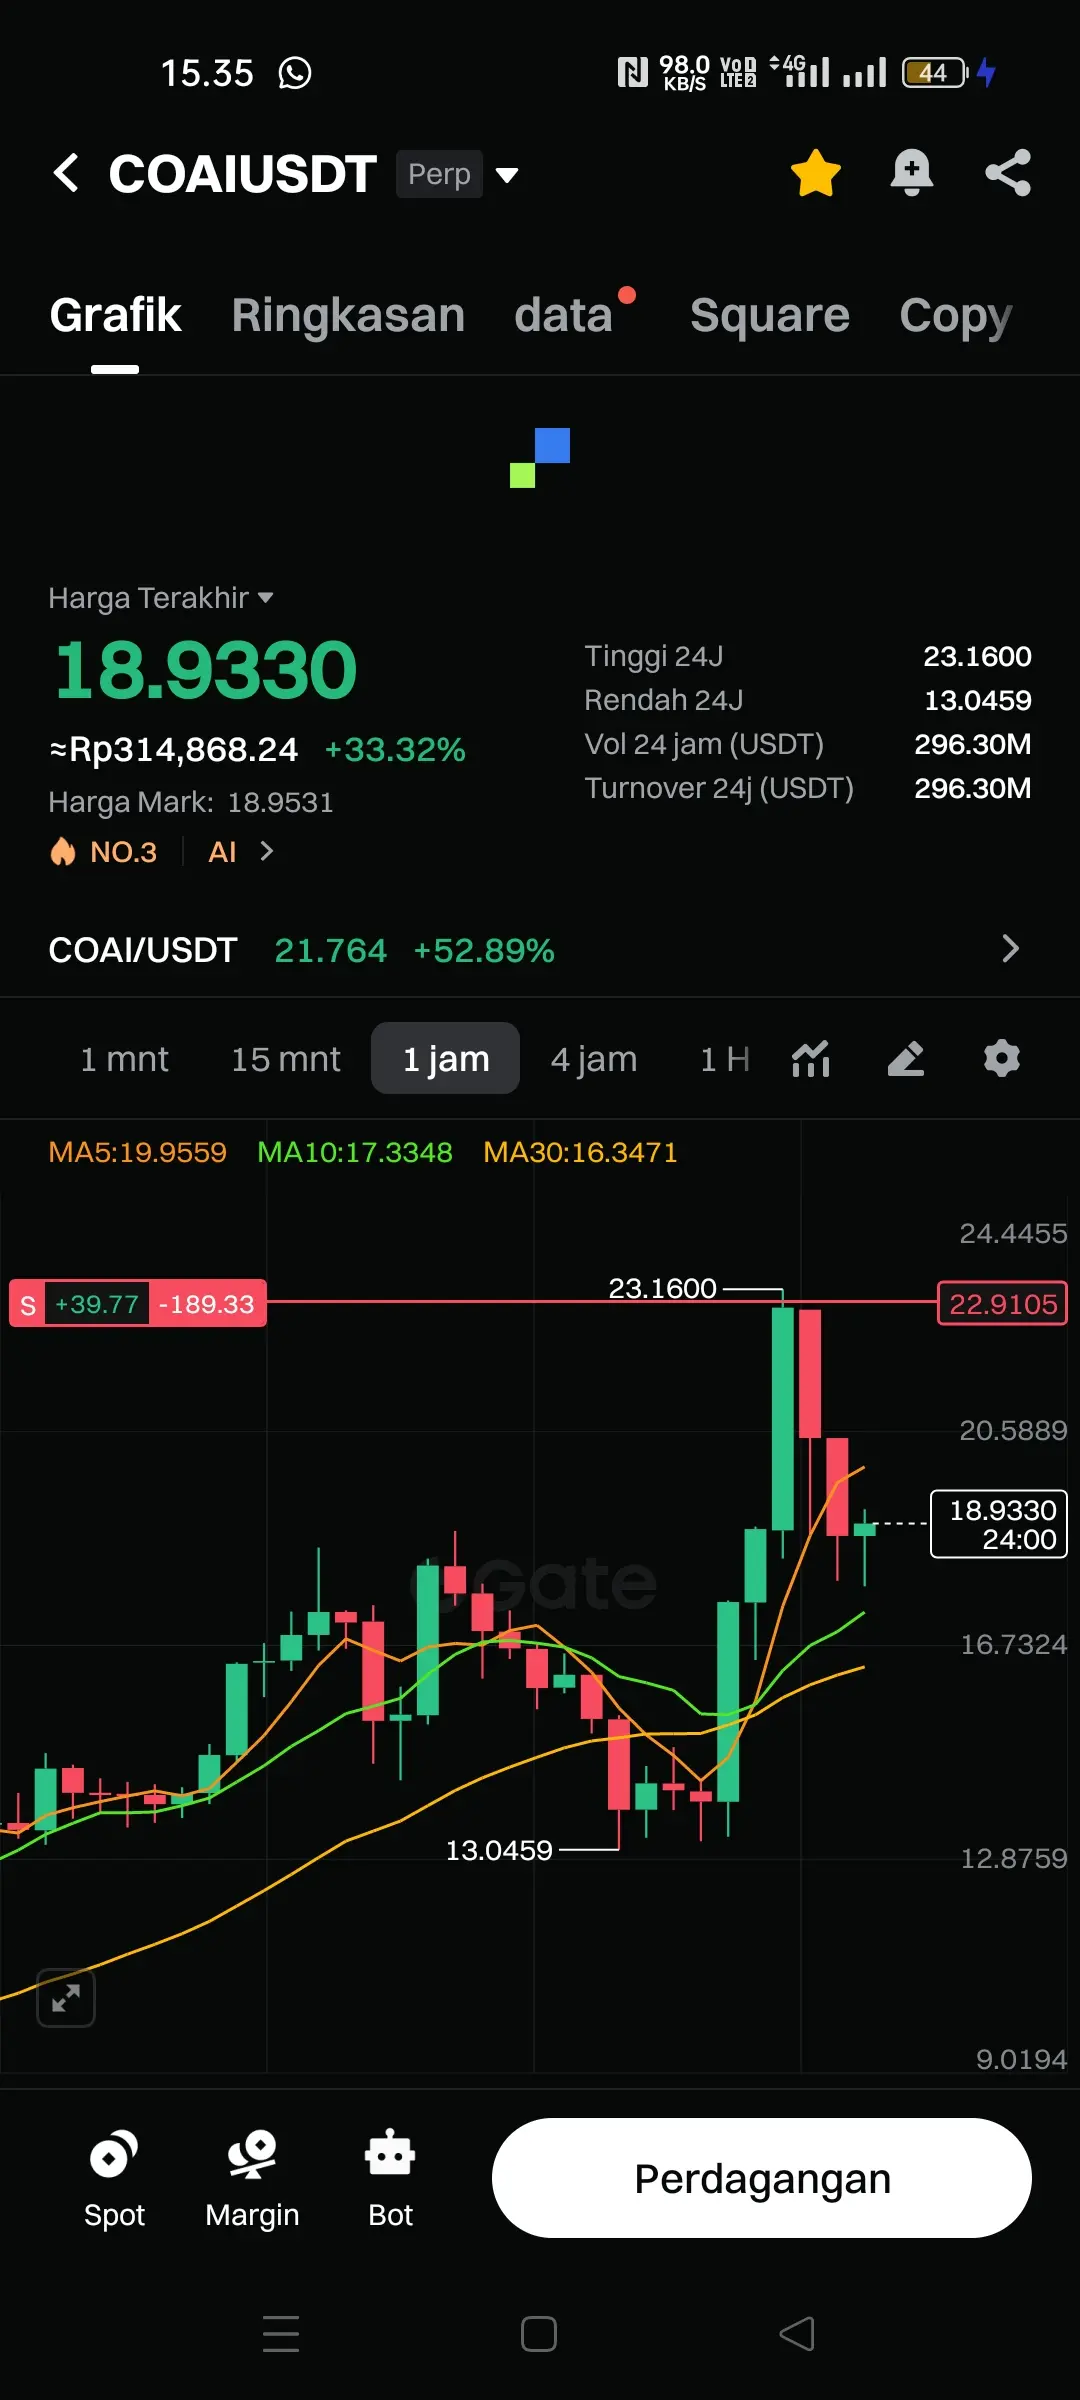Tap the +39.77 position profit value
This screenshot has height=2400, width=1080.
pyautogui.click(x=97, y=1304)
